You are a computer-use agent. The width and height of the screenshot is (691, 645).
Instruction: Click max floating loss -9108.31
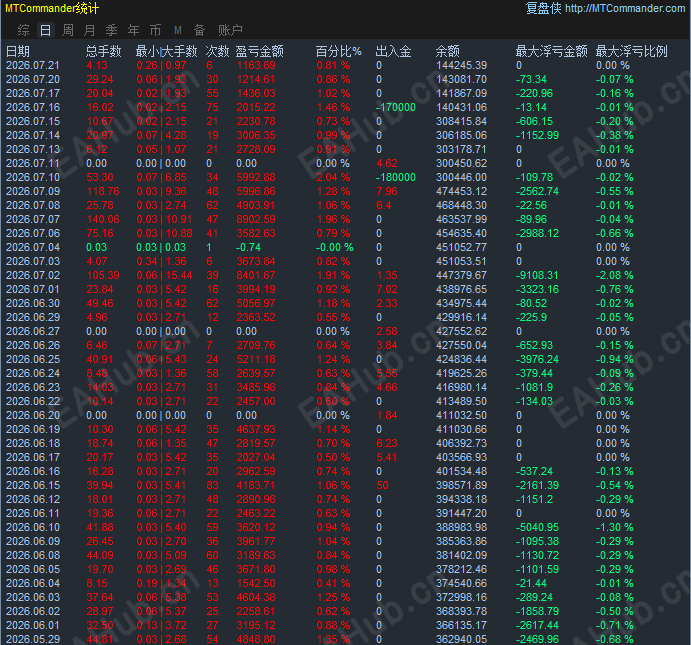click(537, 275)
